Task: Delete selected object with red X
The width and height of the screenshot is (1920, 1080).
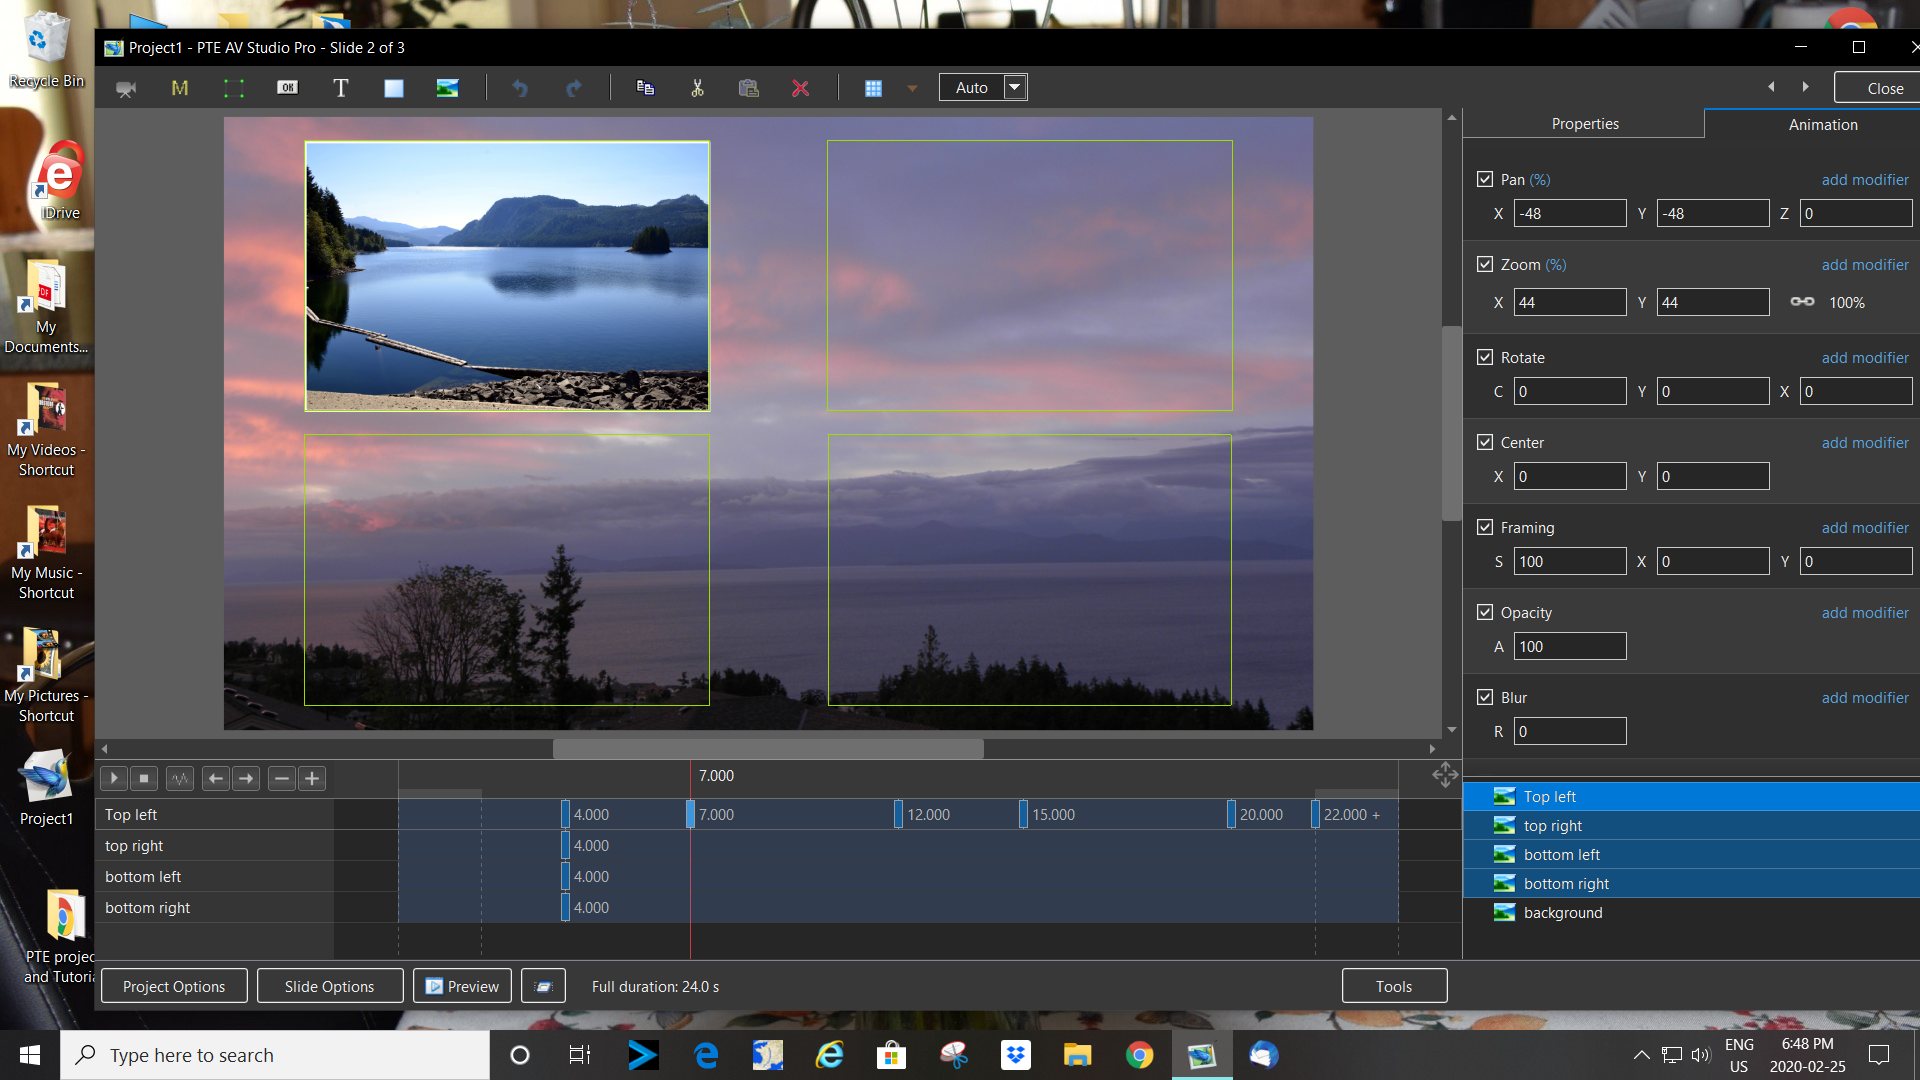Action: pyautogui.click(x=800, y=88)
